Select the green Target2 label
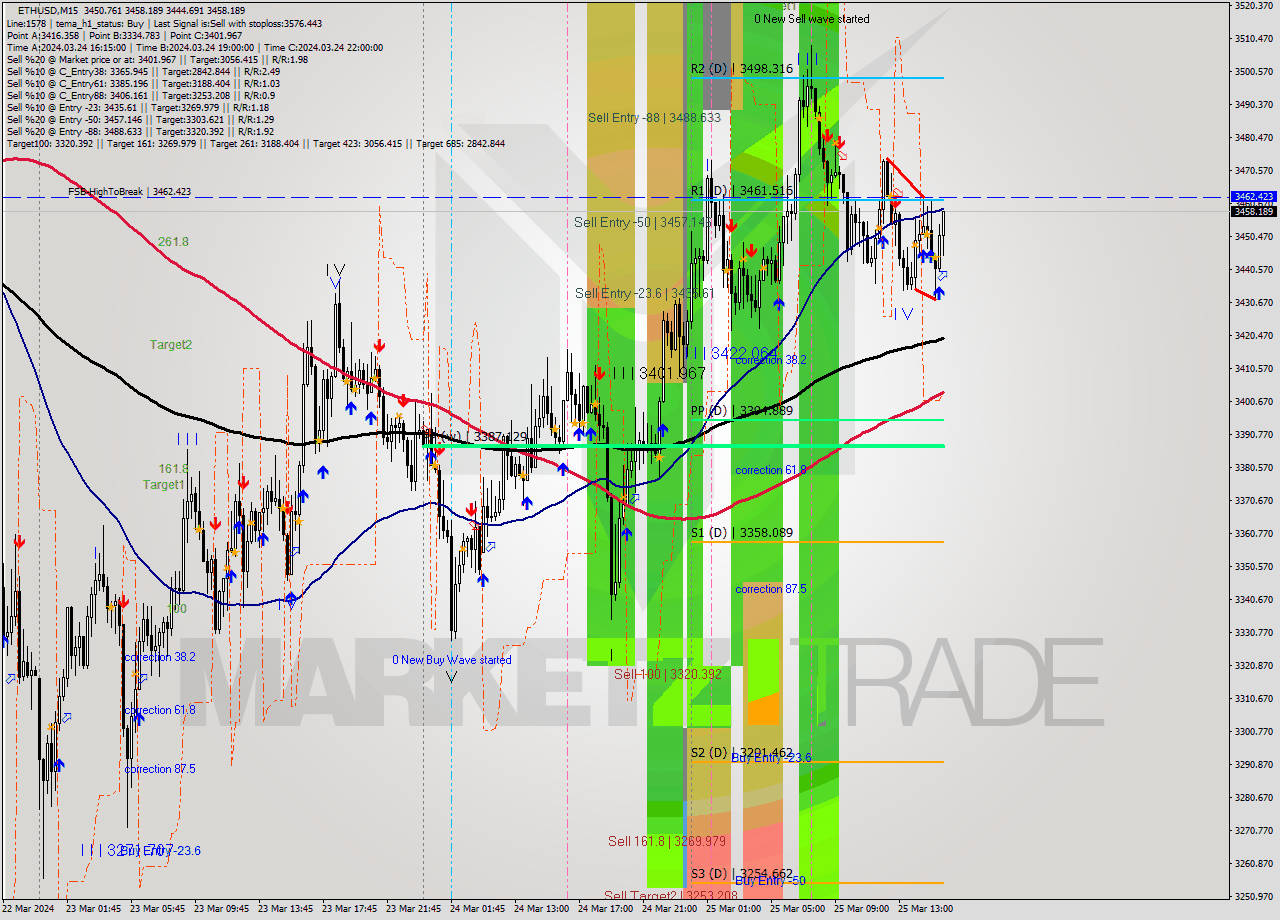The height and width of the screenshot is (920, 1280). (x=171, y=345)
